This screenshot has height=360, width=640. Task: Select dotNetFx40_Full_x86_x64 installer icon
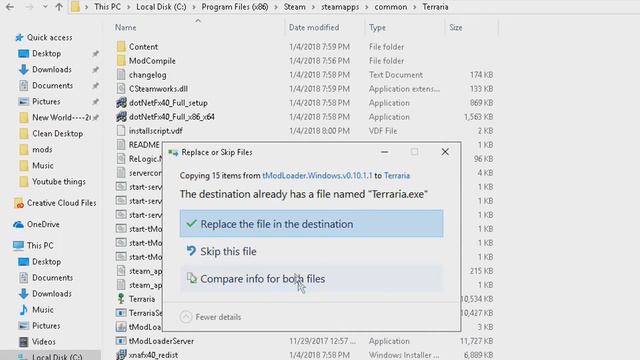click(121, 117)
